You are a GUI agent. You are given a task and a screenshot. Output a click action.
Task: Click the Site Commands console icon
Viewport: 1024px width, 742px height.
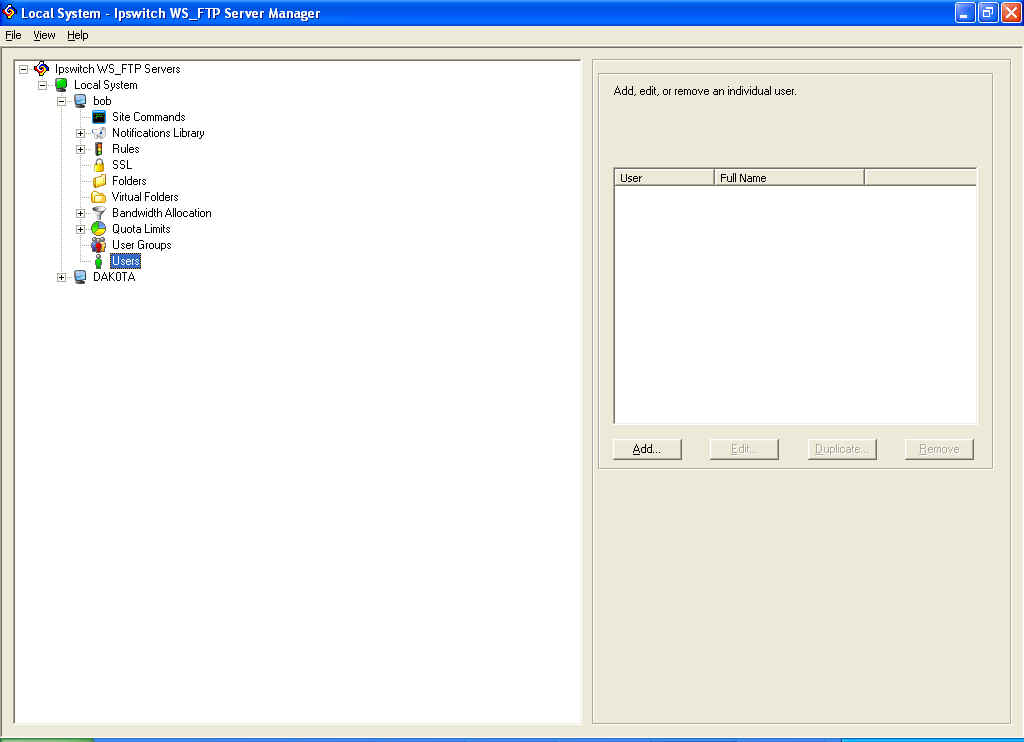point(99,117)
